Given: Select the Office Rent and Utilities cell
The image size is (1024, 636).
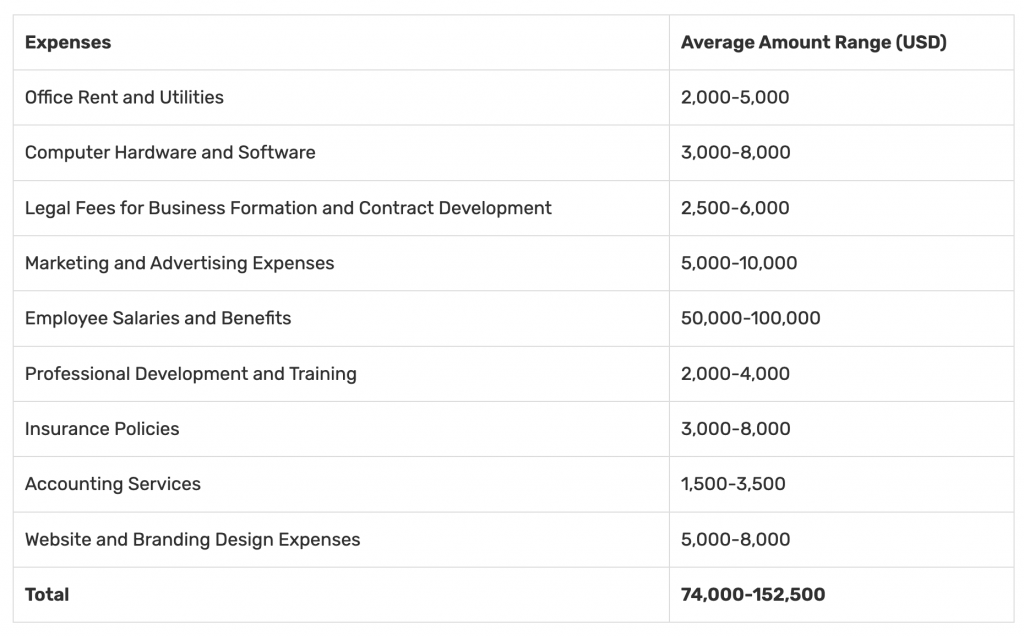Looking at the screenshot, I should pyautogui.click(x=124, y=98).
